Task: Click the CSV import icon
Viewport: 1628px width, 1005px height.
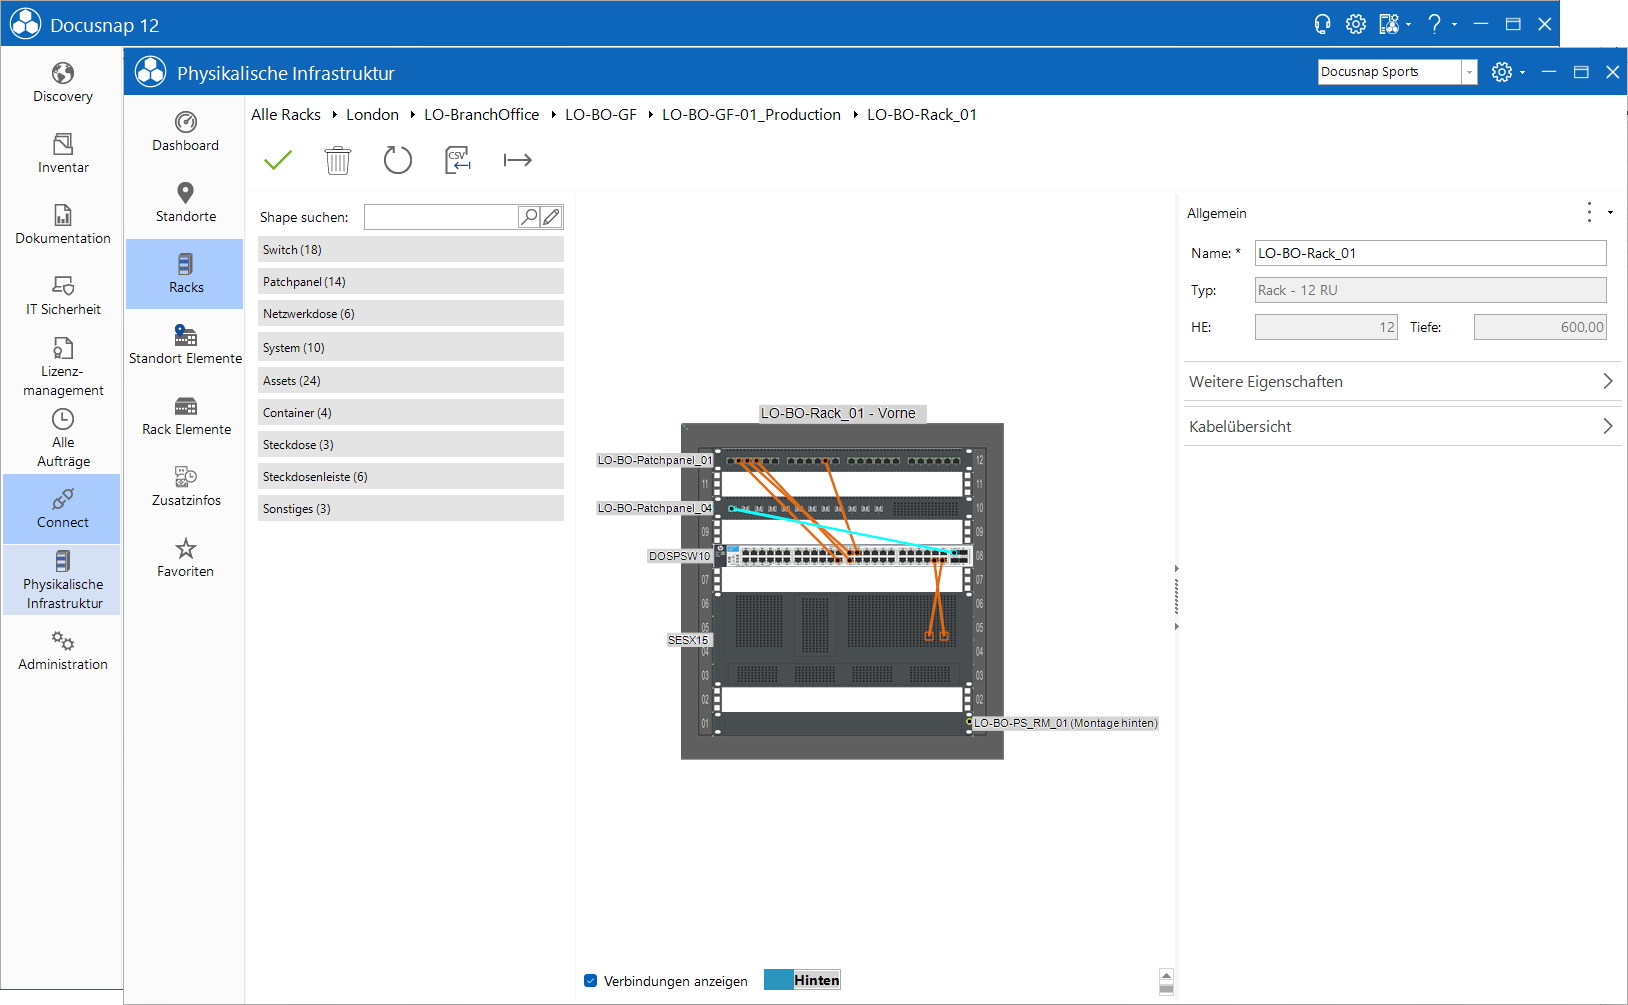Action: 458,160
